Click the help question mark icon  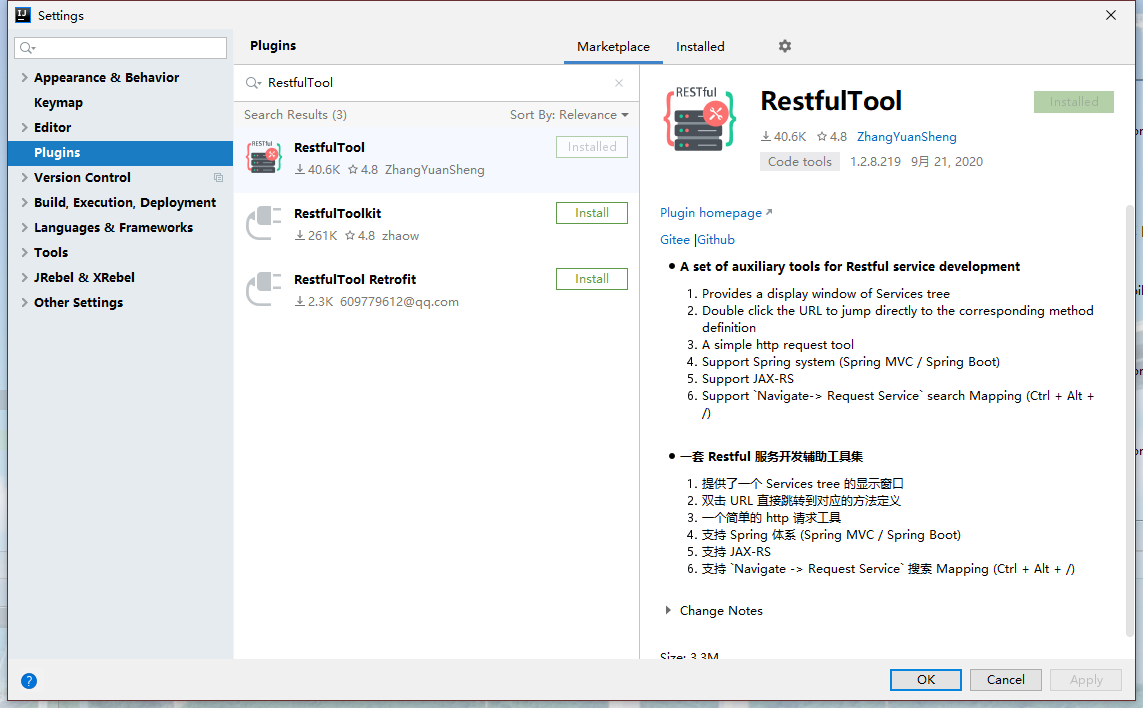pos(29,681)
